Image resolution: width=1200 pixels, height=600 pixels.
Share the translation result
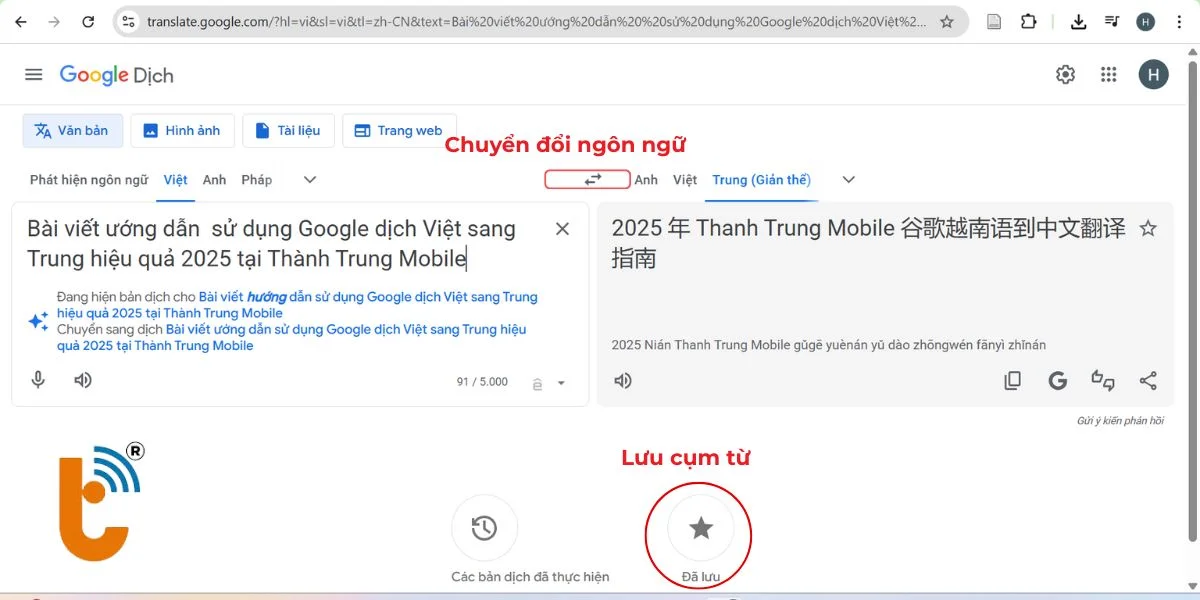tap(1148, 381)
